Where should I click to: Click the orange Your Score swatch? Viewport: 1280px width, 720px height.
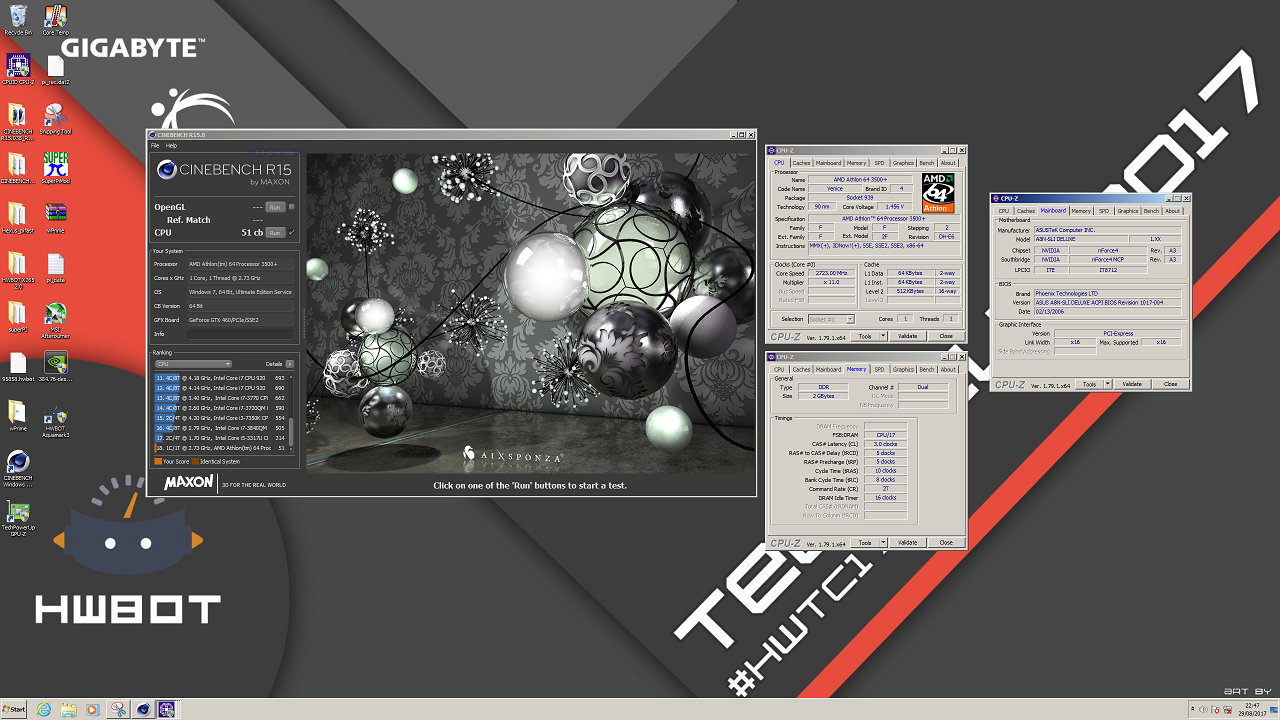pyautogui.click(x=158, y=462)
